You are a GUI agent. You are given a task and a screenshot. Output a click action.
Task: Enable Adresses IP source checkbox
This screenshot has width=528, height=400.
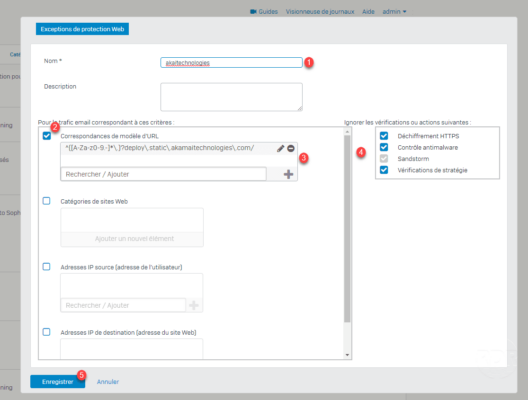click(46, 267)
